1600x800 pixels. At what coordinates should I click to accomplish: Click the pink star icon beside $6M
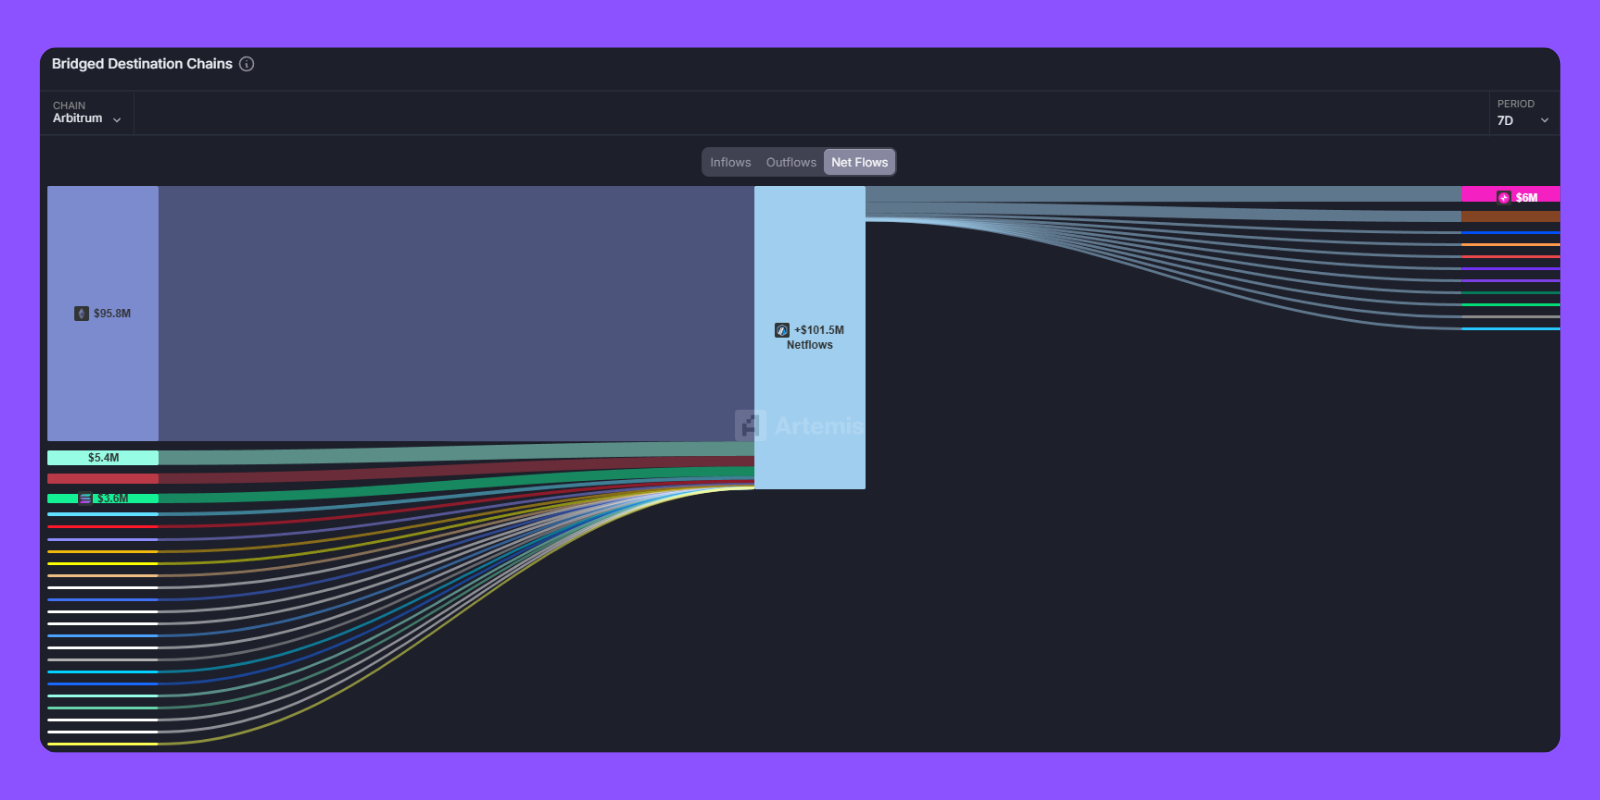tap(1504, 197)
